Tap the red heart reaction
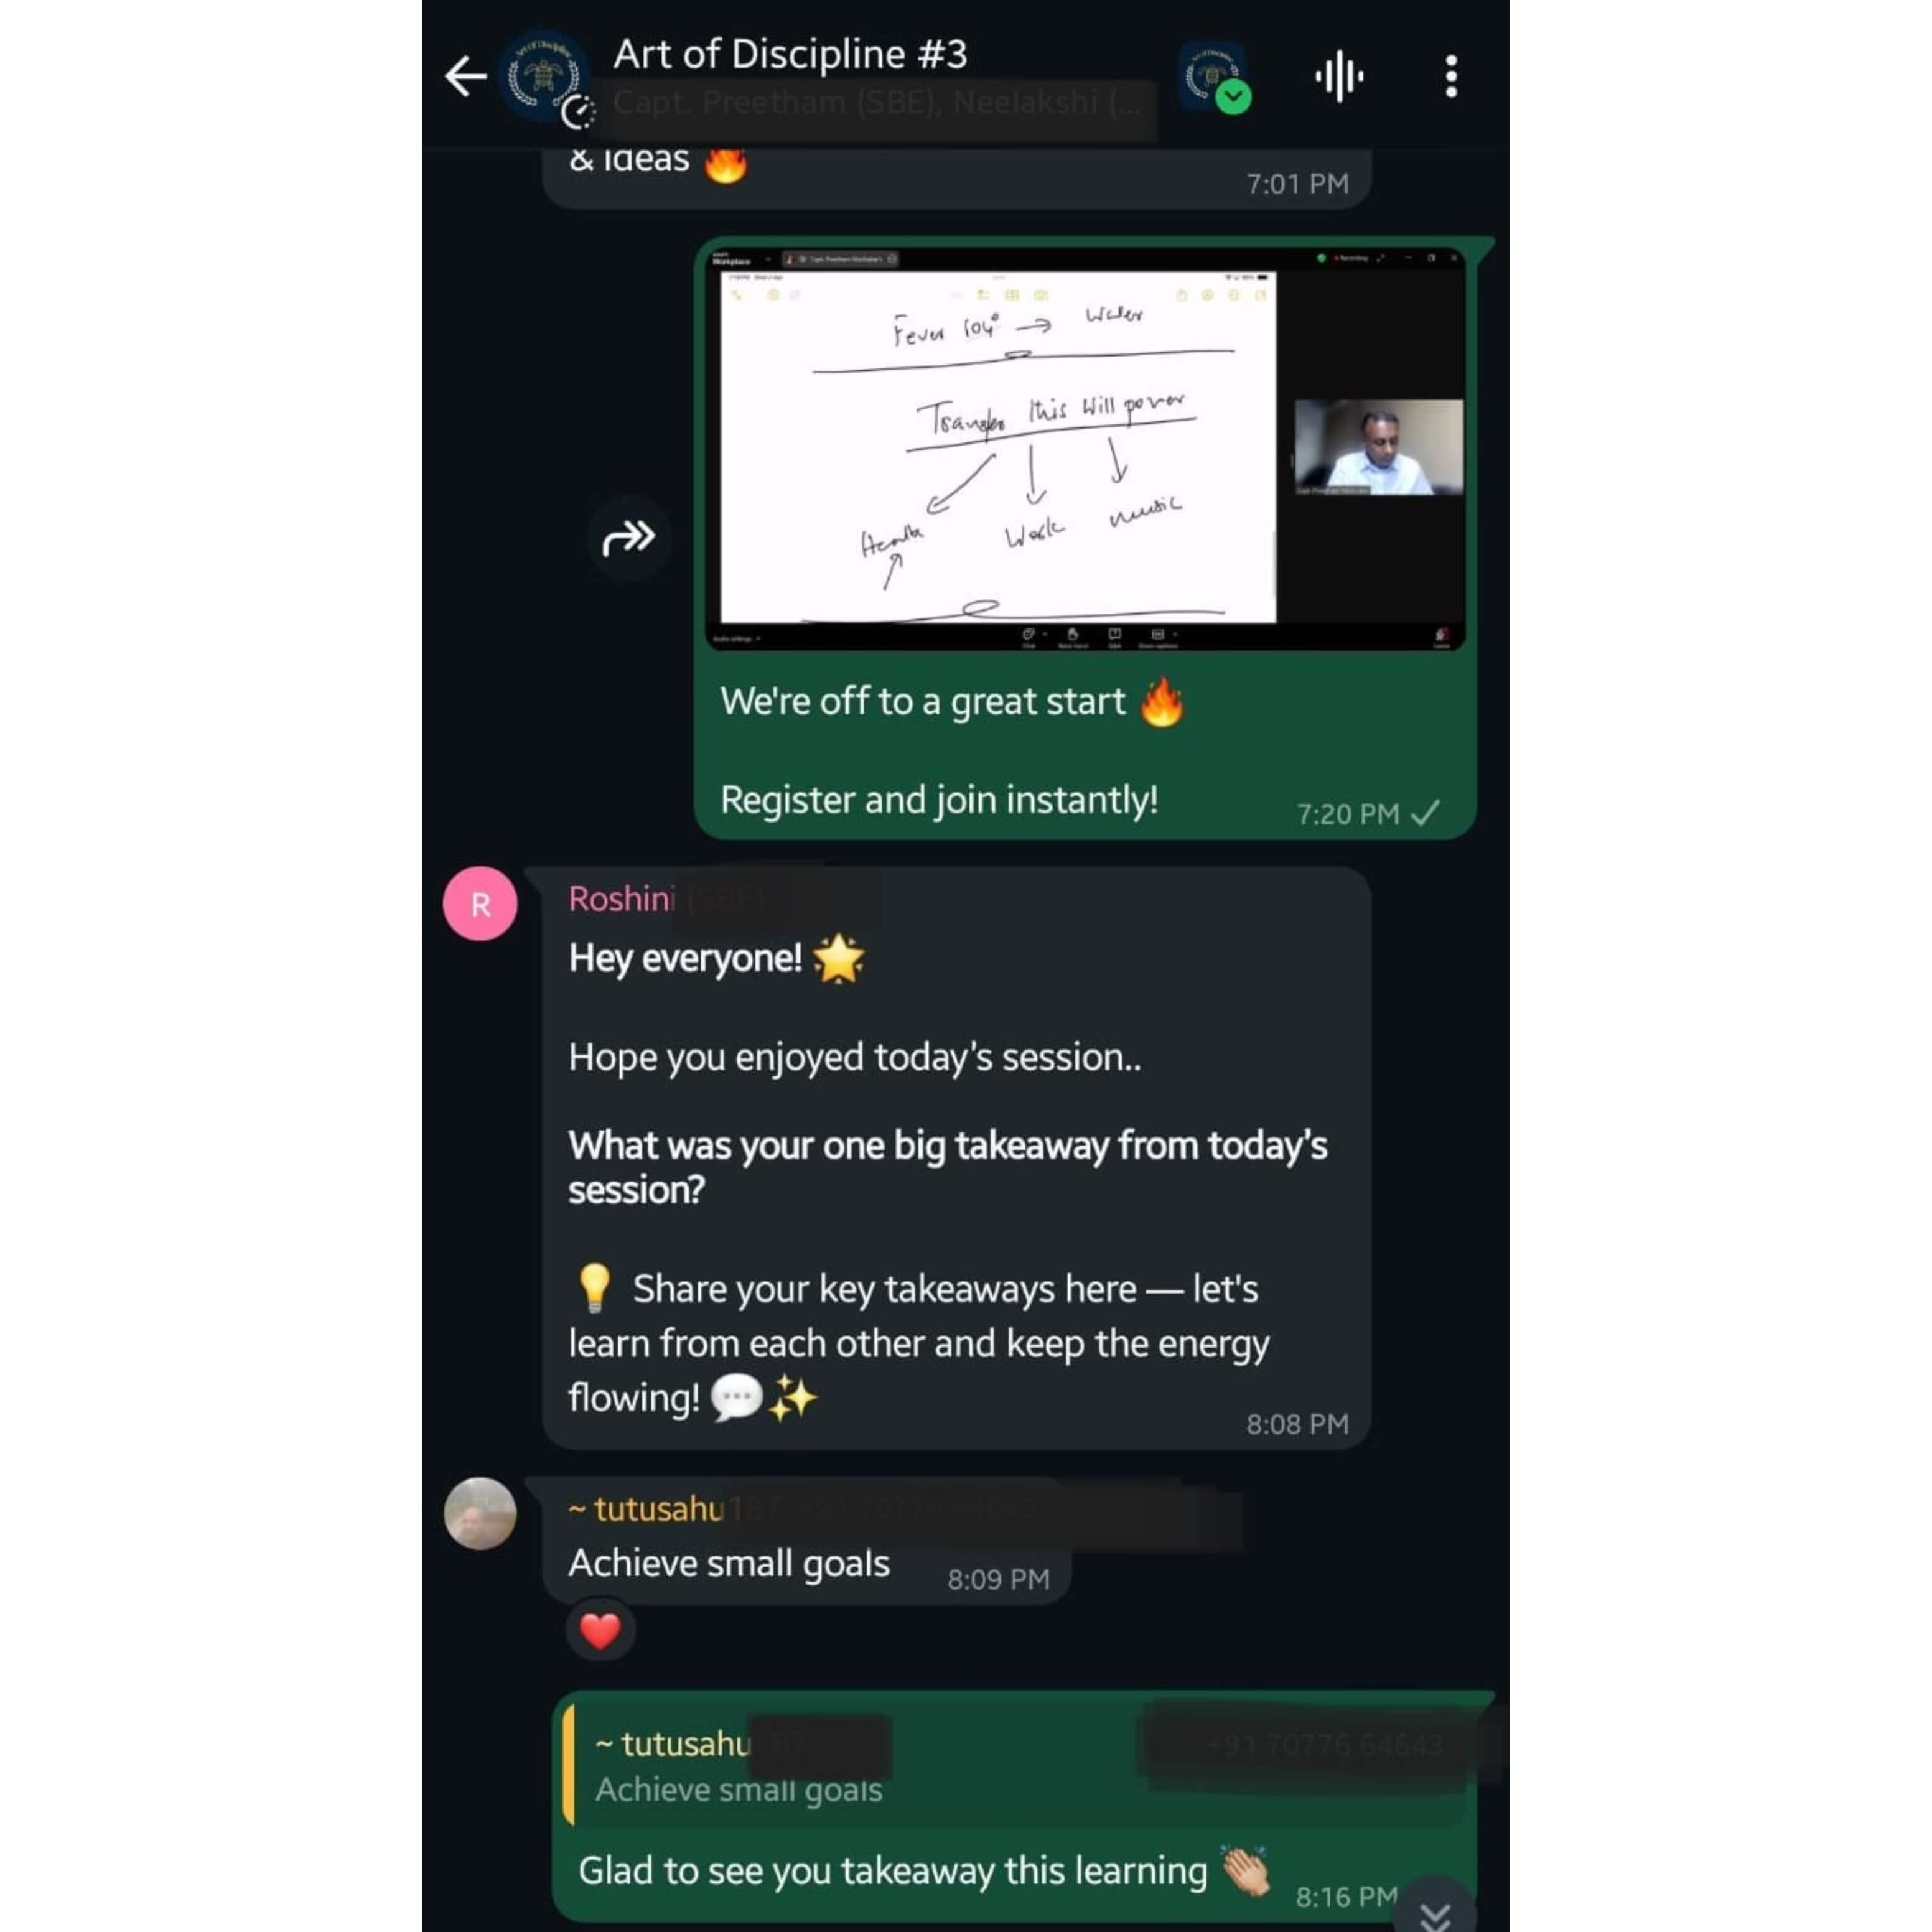The image size is (1932, 1932). tap(600, 1631)
